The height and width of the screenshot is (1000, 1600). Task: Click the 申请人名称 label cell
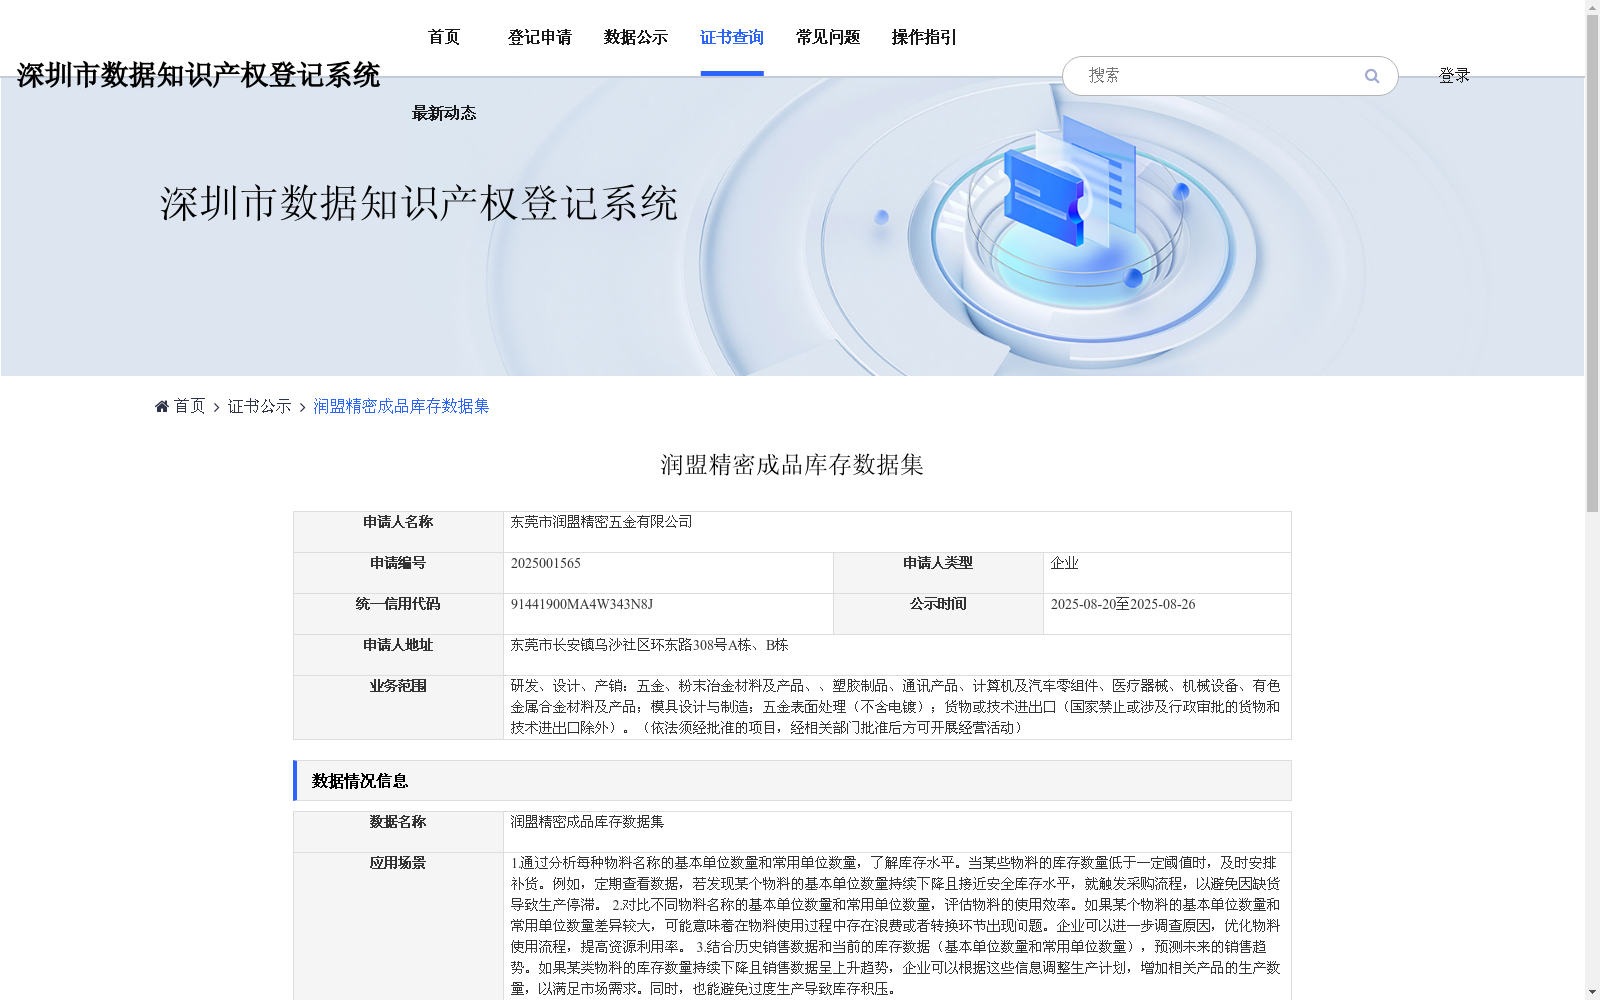(398, 532)
